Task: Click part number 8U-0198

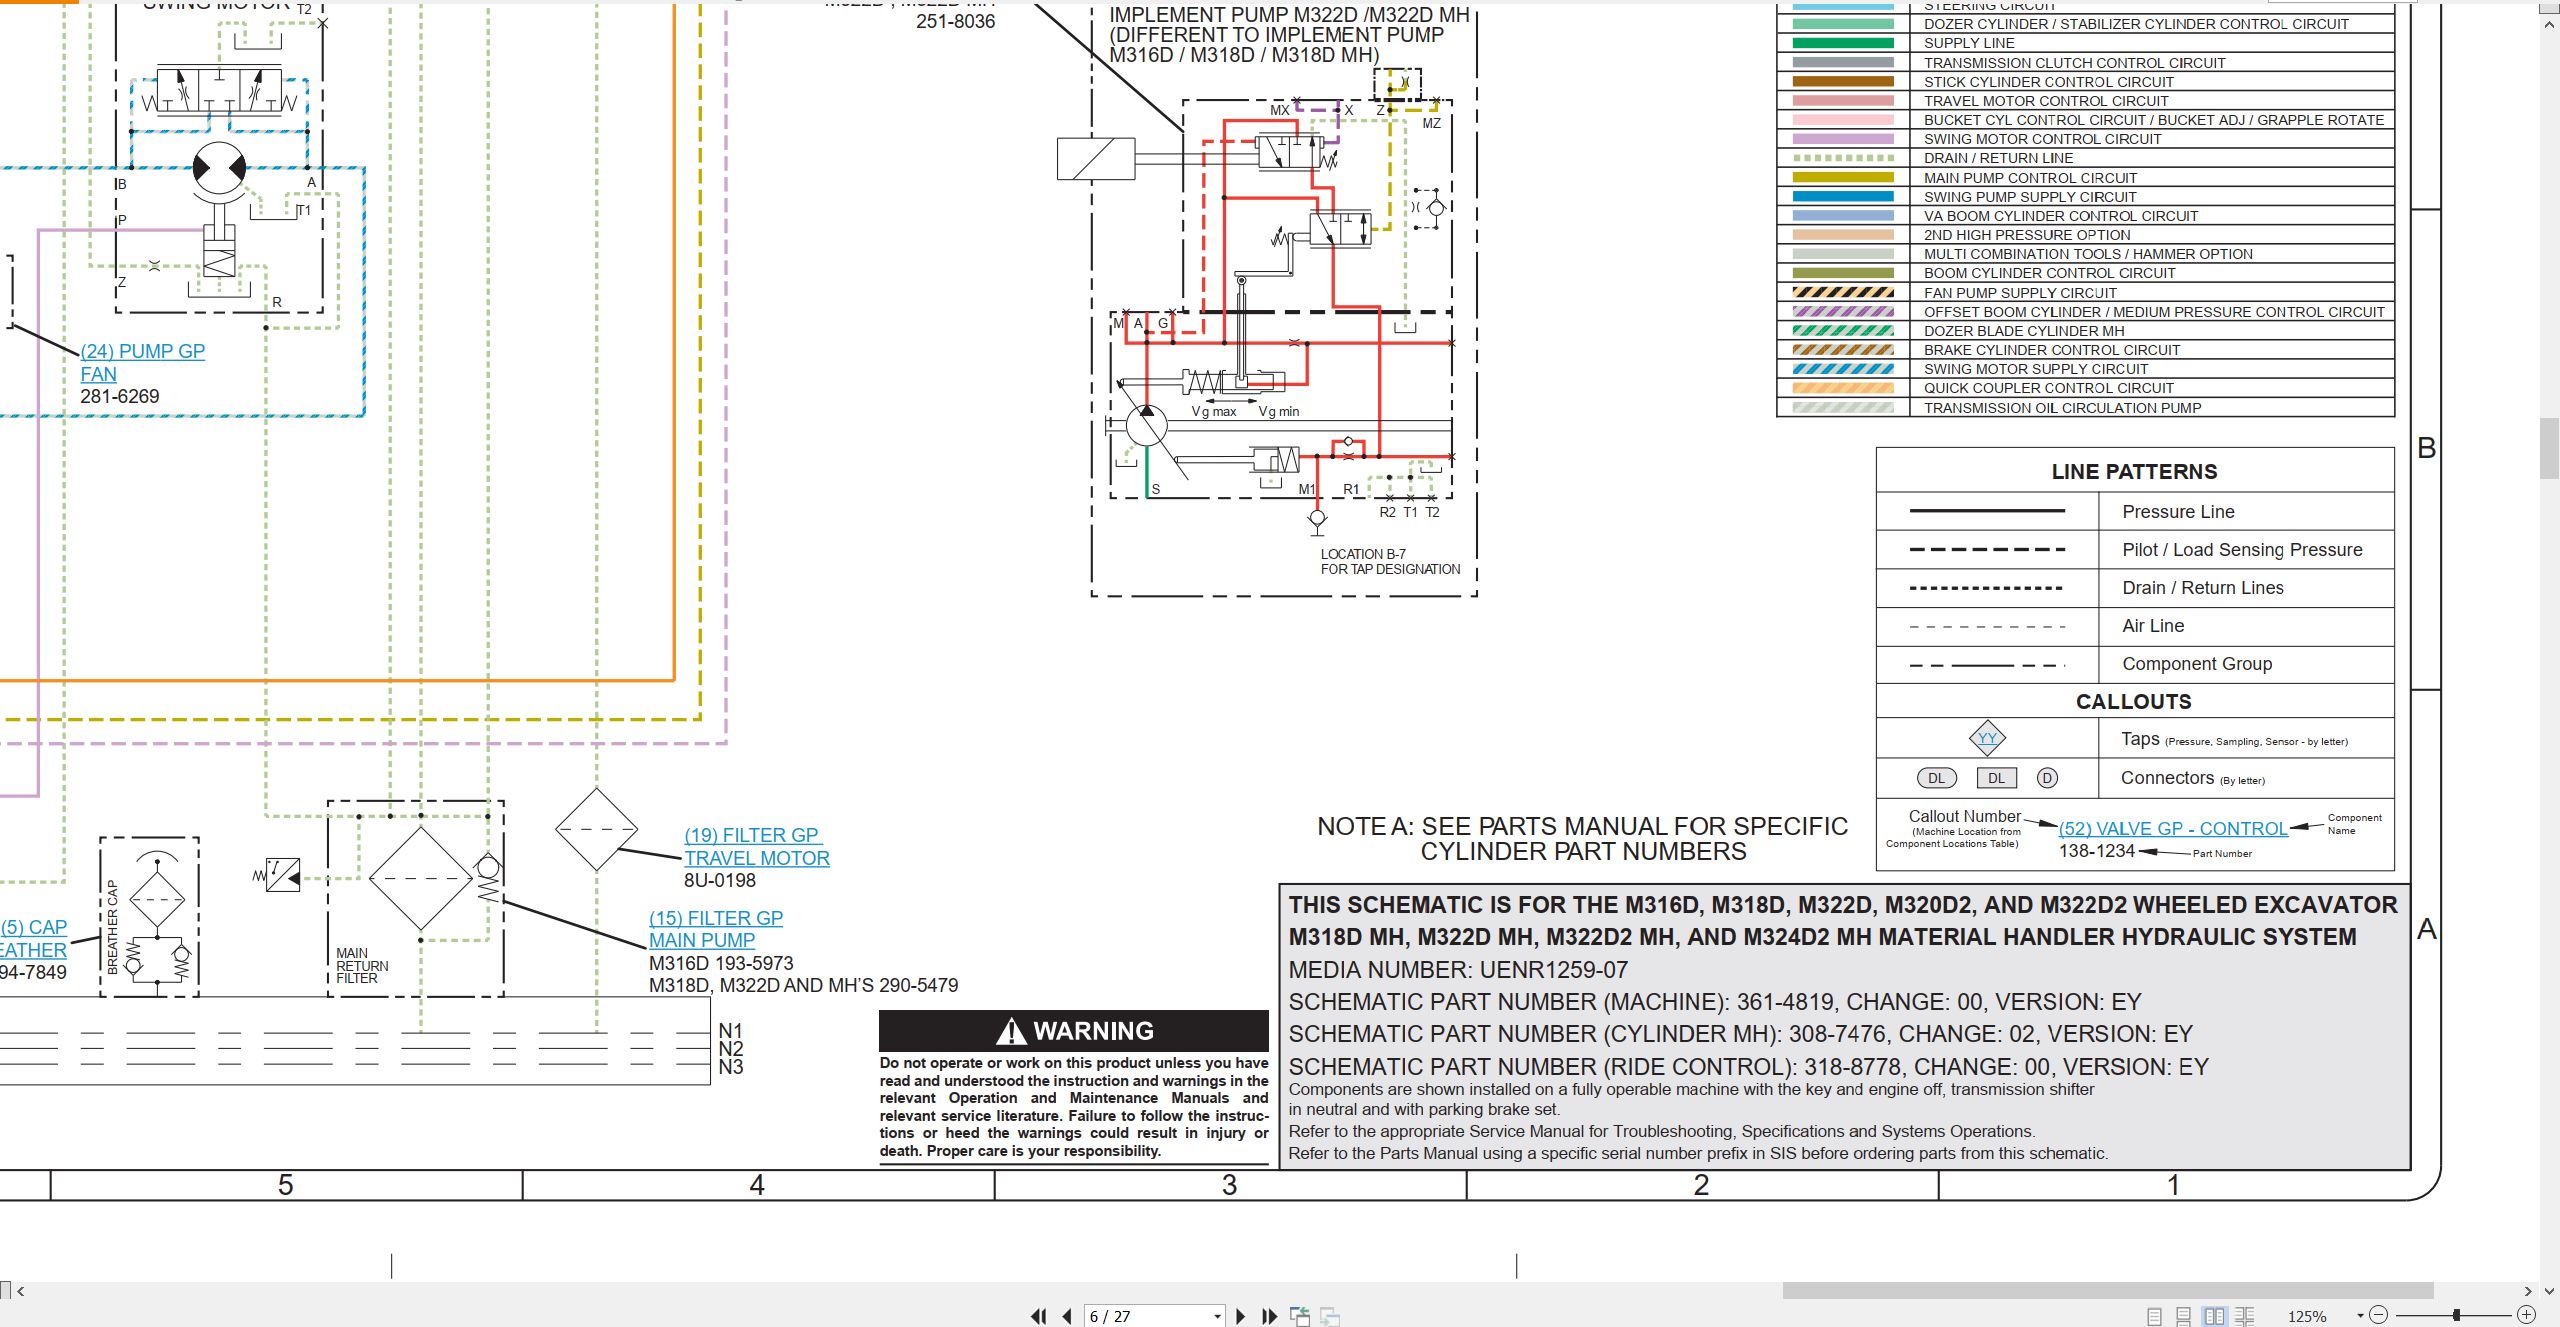Action: 720,880
